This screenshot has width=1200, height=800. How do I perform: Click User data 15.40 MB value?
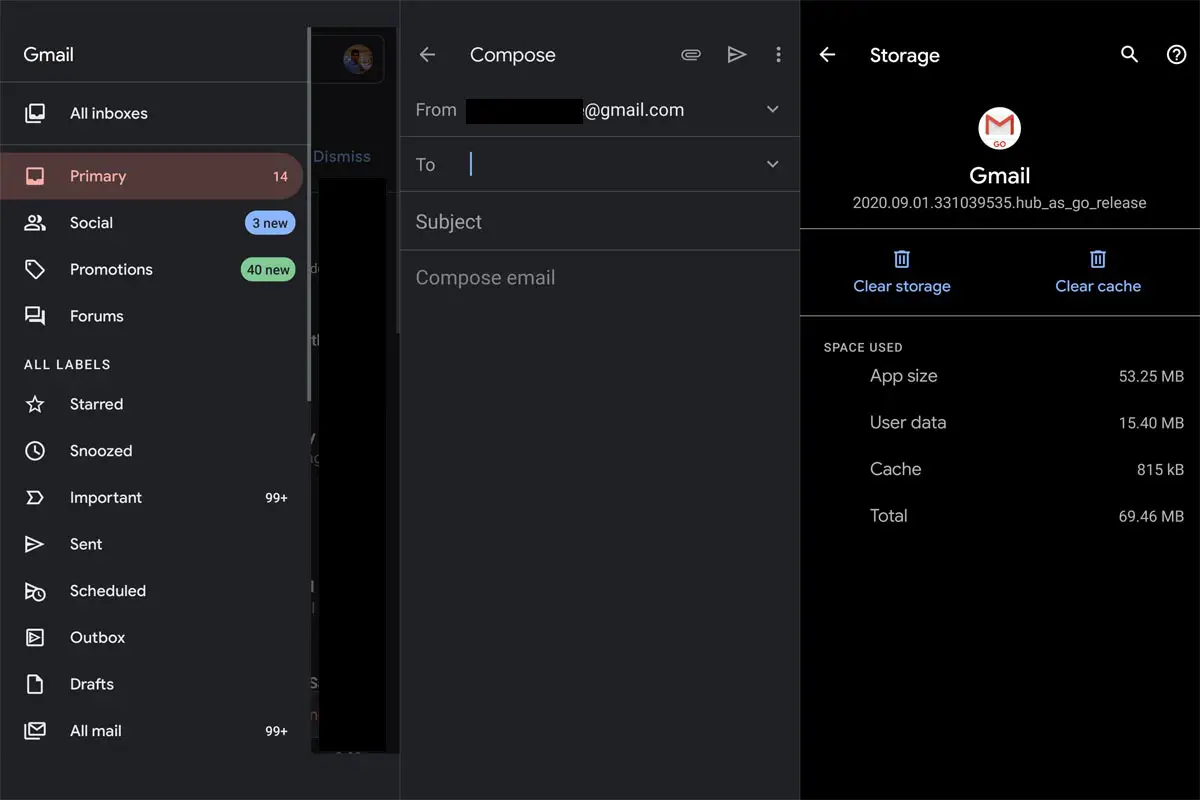[x=1151, y=423]
